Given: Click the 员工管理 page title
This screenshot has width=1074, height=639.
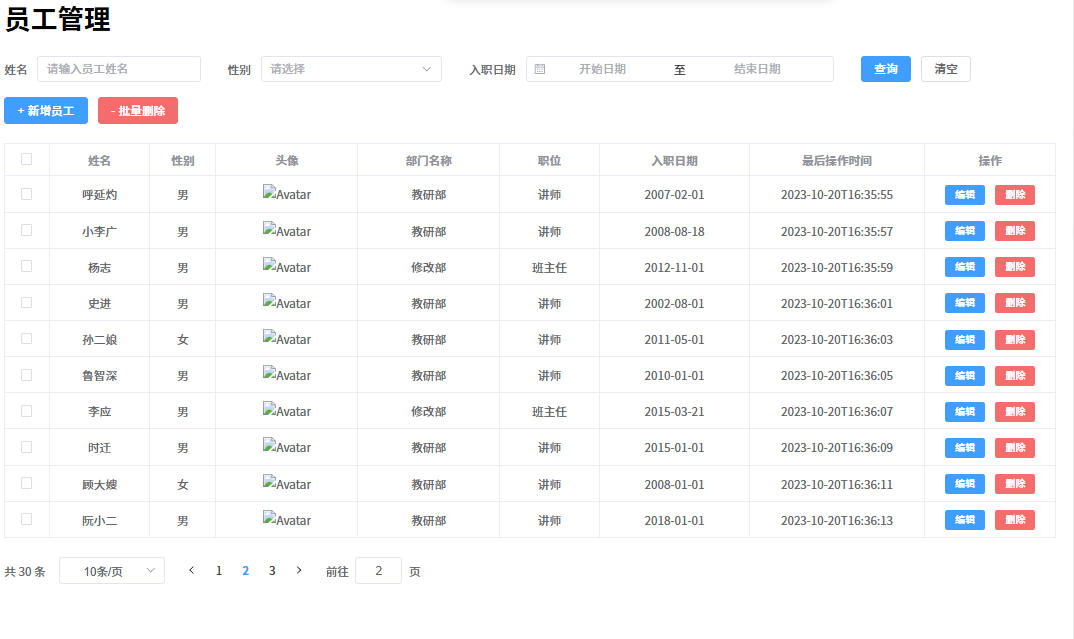Looking at the screenshot, I should (x=58, y=18).
